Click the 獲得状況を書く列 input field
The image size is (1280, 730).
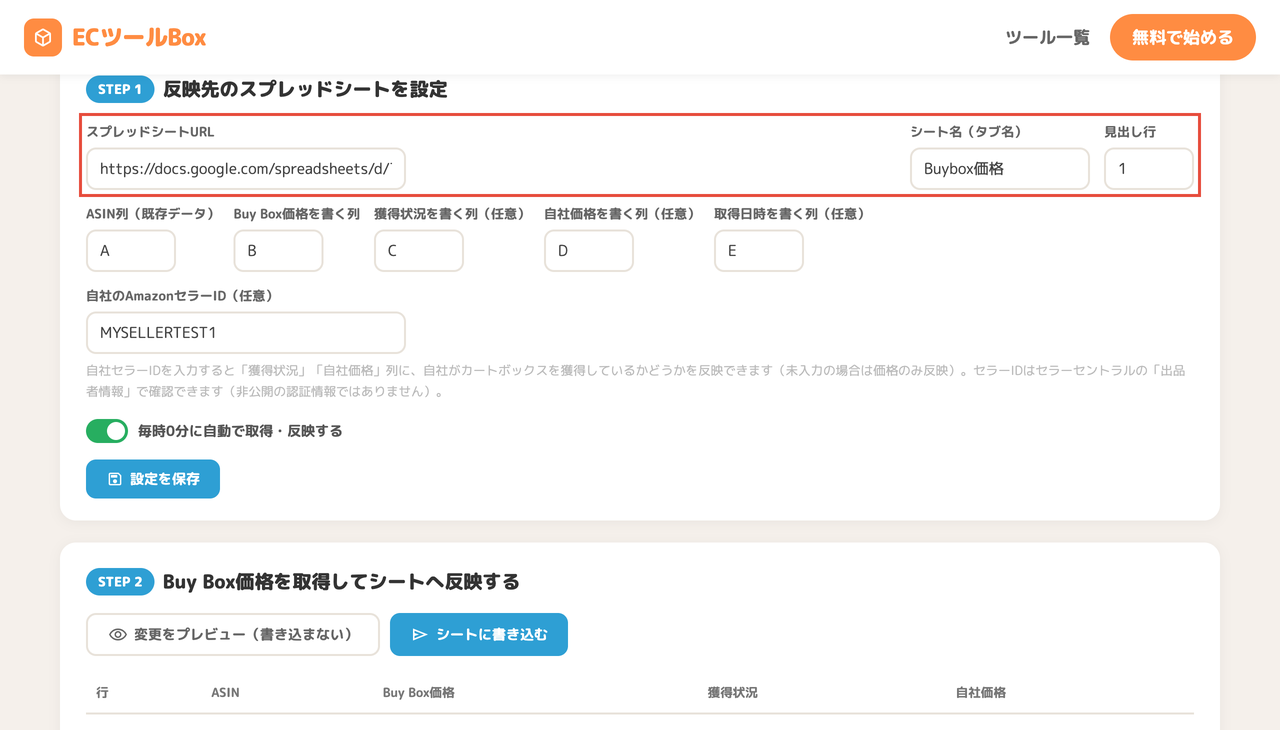tap(418, 251)
